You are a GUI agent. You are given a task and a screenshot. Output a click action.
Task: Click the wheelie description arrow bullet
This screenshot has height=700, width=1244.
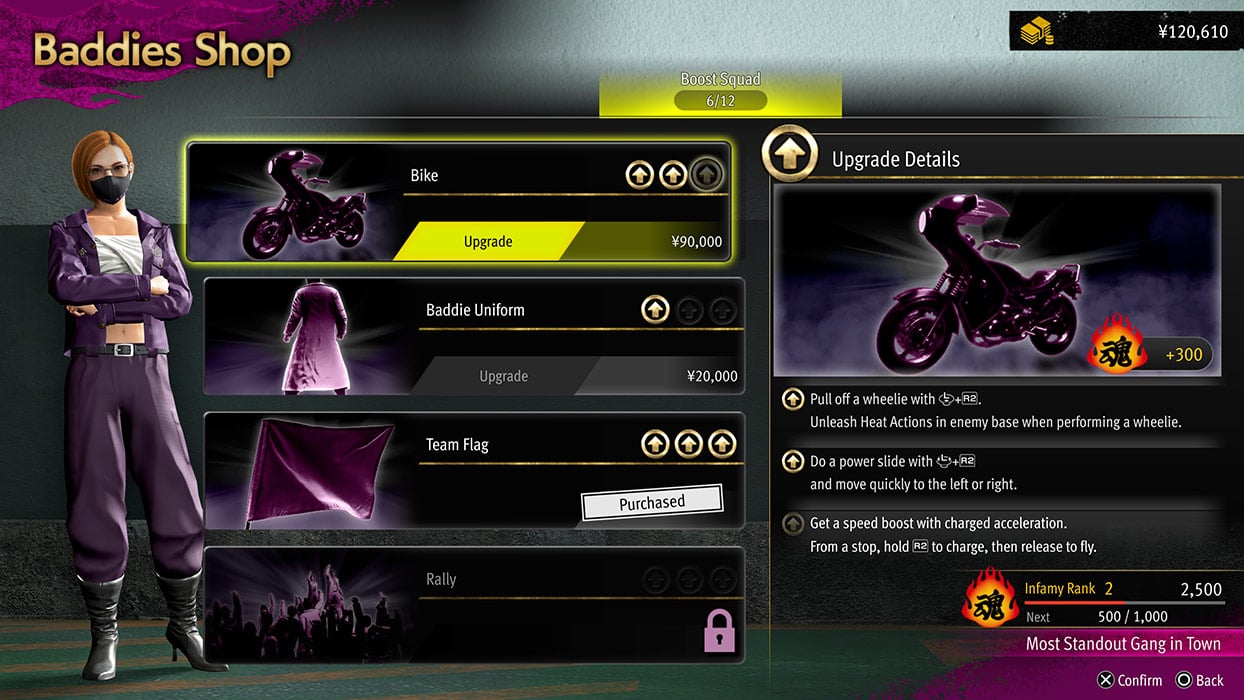click(793, 400)
